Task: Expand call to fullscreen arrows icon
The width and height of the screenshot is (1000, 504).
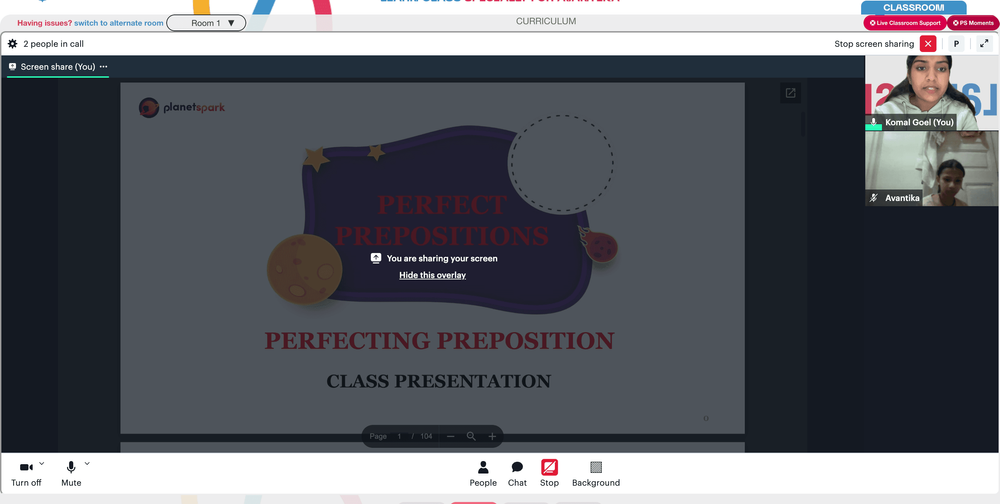Action: pyautogui.click(x=983, y=44)
